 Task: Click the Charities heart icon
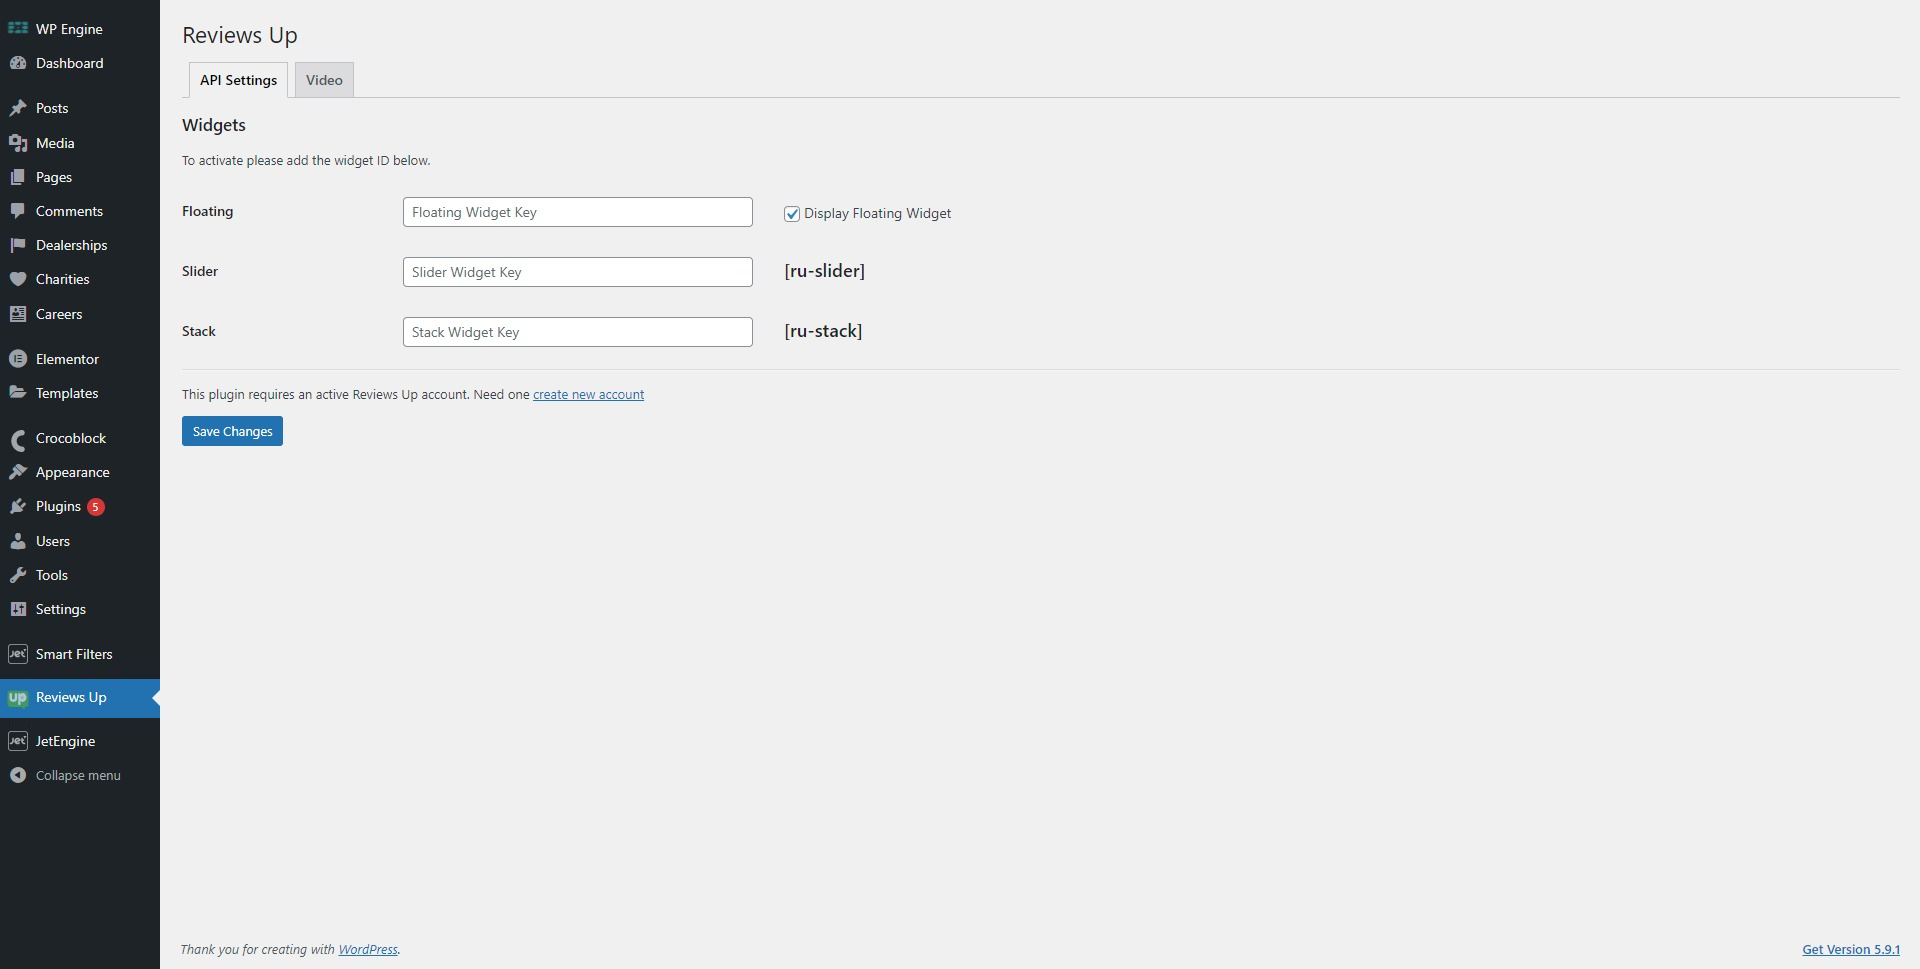click(18, 279)
